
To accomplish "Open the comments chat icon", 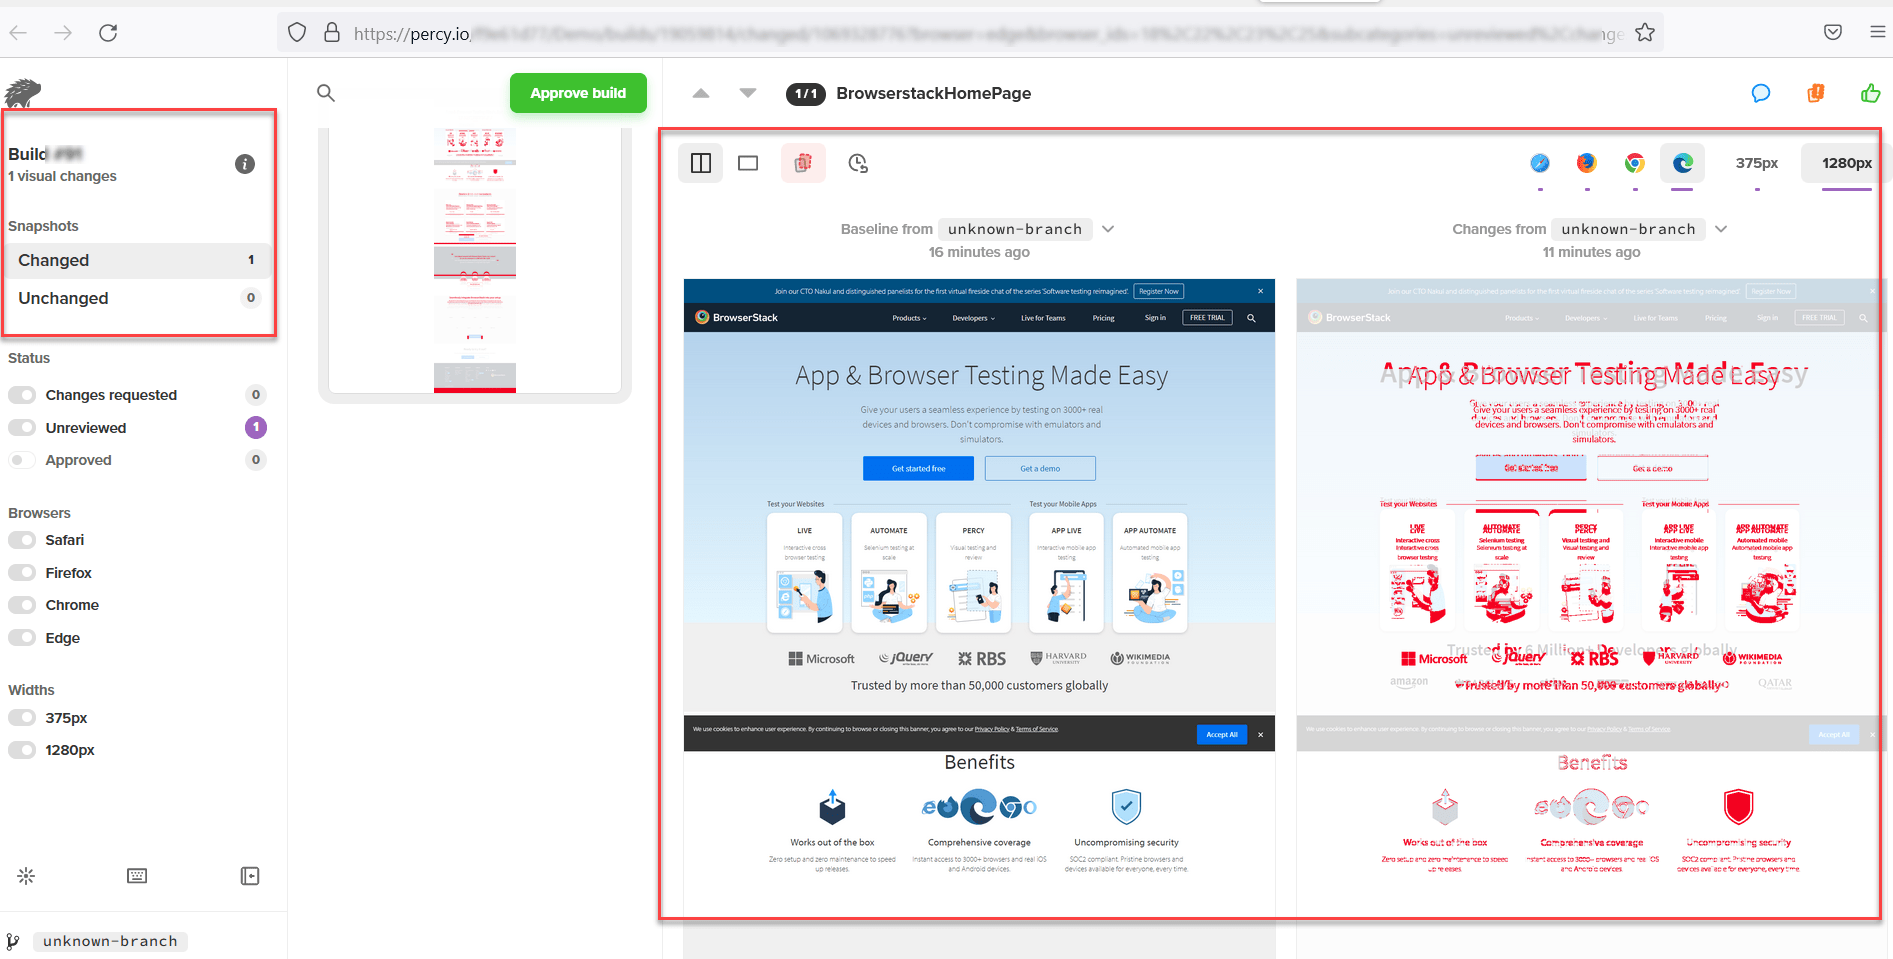I will (1761, 93).
